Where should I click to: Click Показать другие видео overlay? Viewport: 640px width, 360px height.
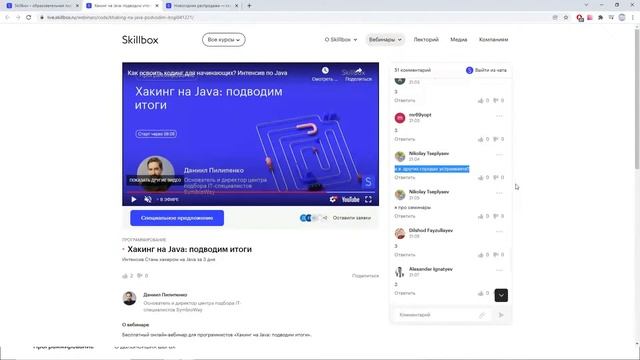[155, 180]
